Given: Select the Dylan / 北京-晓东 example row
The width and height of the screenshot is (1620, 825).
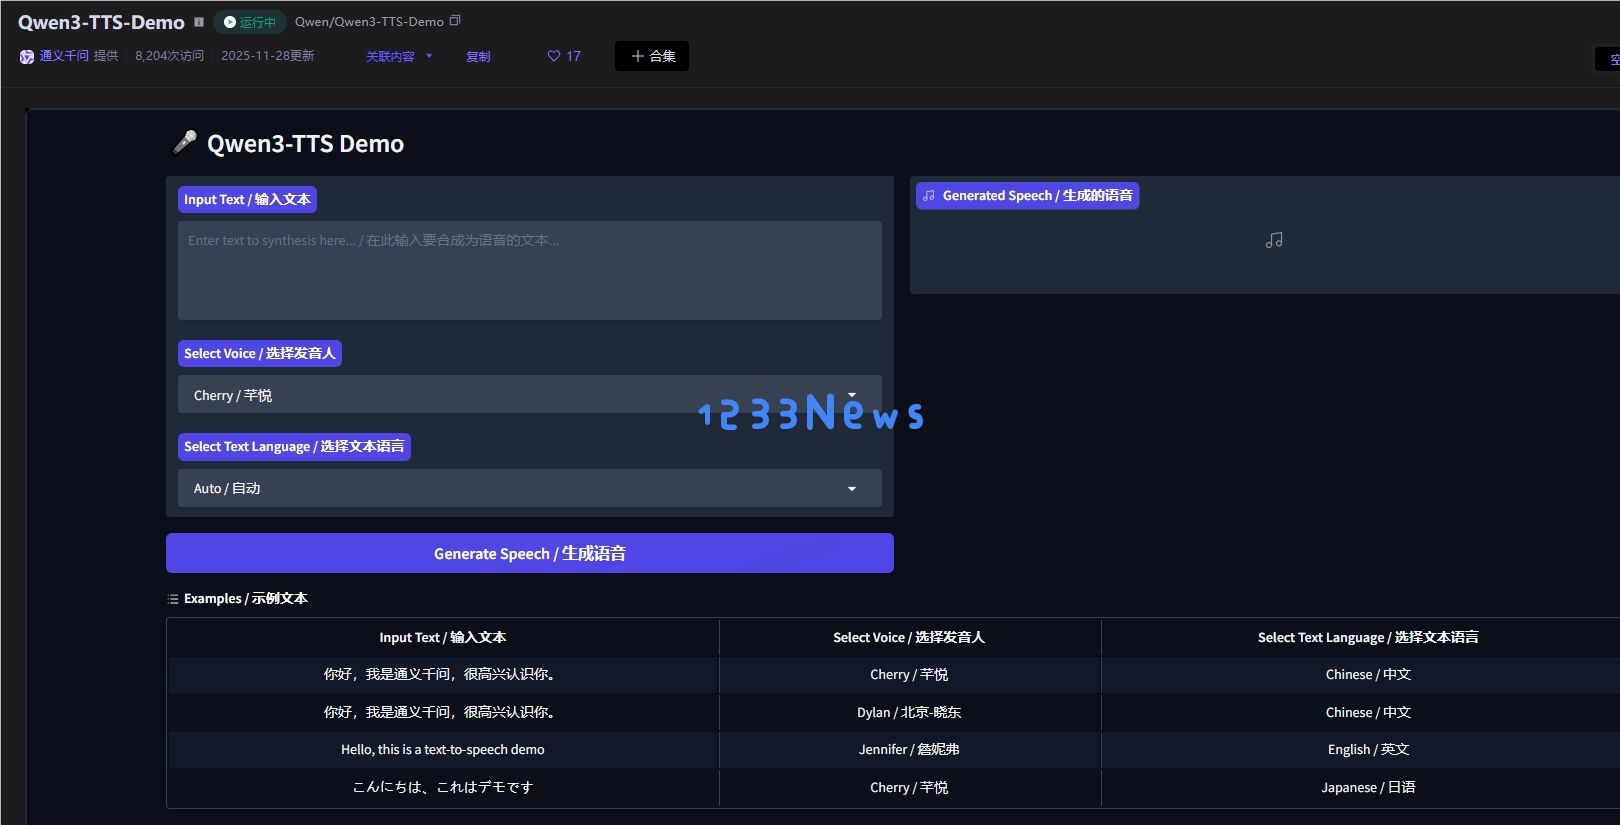Looking at the screenshot, I should tap(908, 712).
